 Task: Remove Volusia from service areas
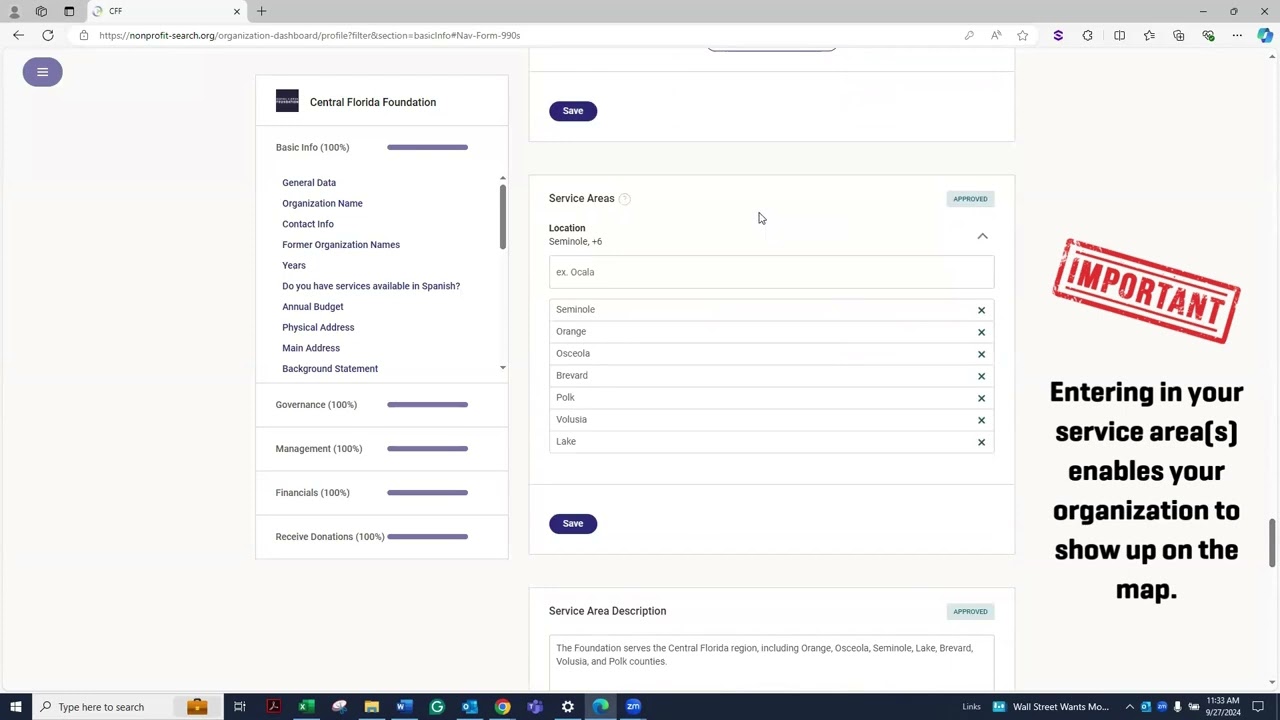981,420
